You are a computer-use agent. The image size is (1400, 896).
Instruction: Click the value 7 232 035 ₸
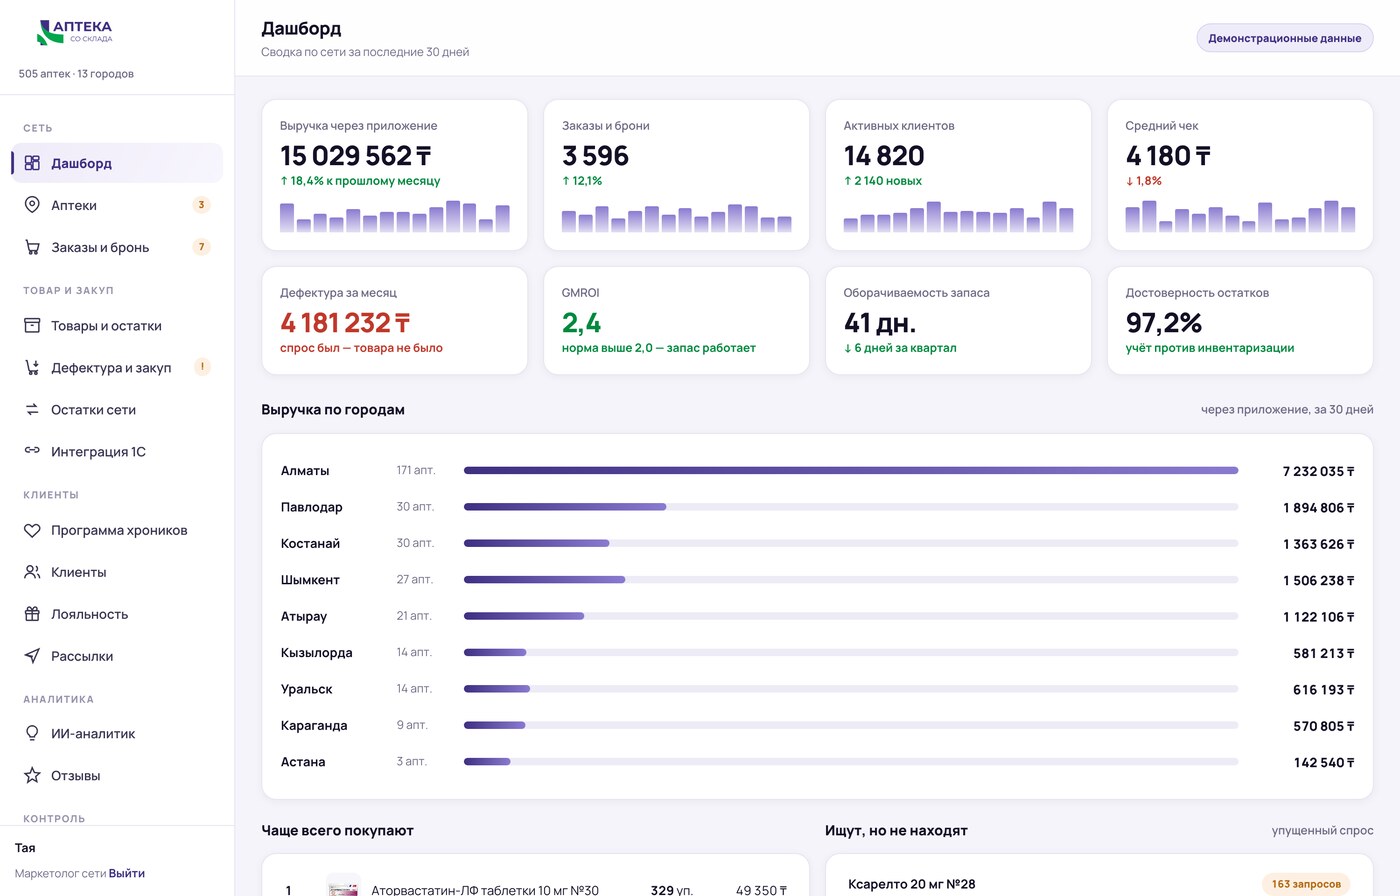[1318, 471]
